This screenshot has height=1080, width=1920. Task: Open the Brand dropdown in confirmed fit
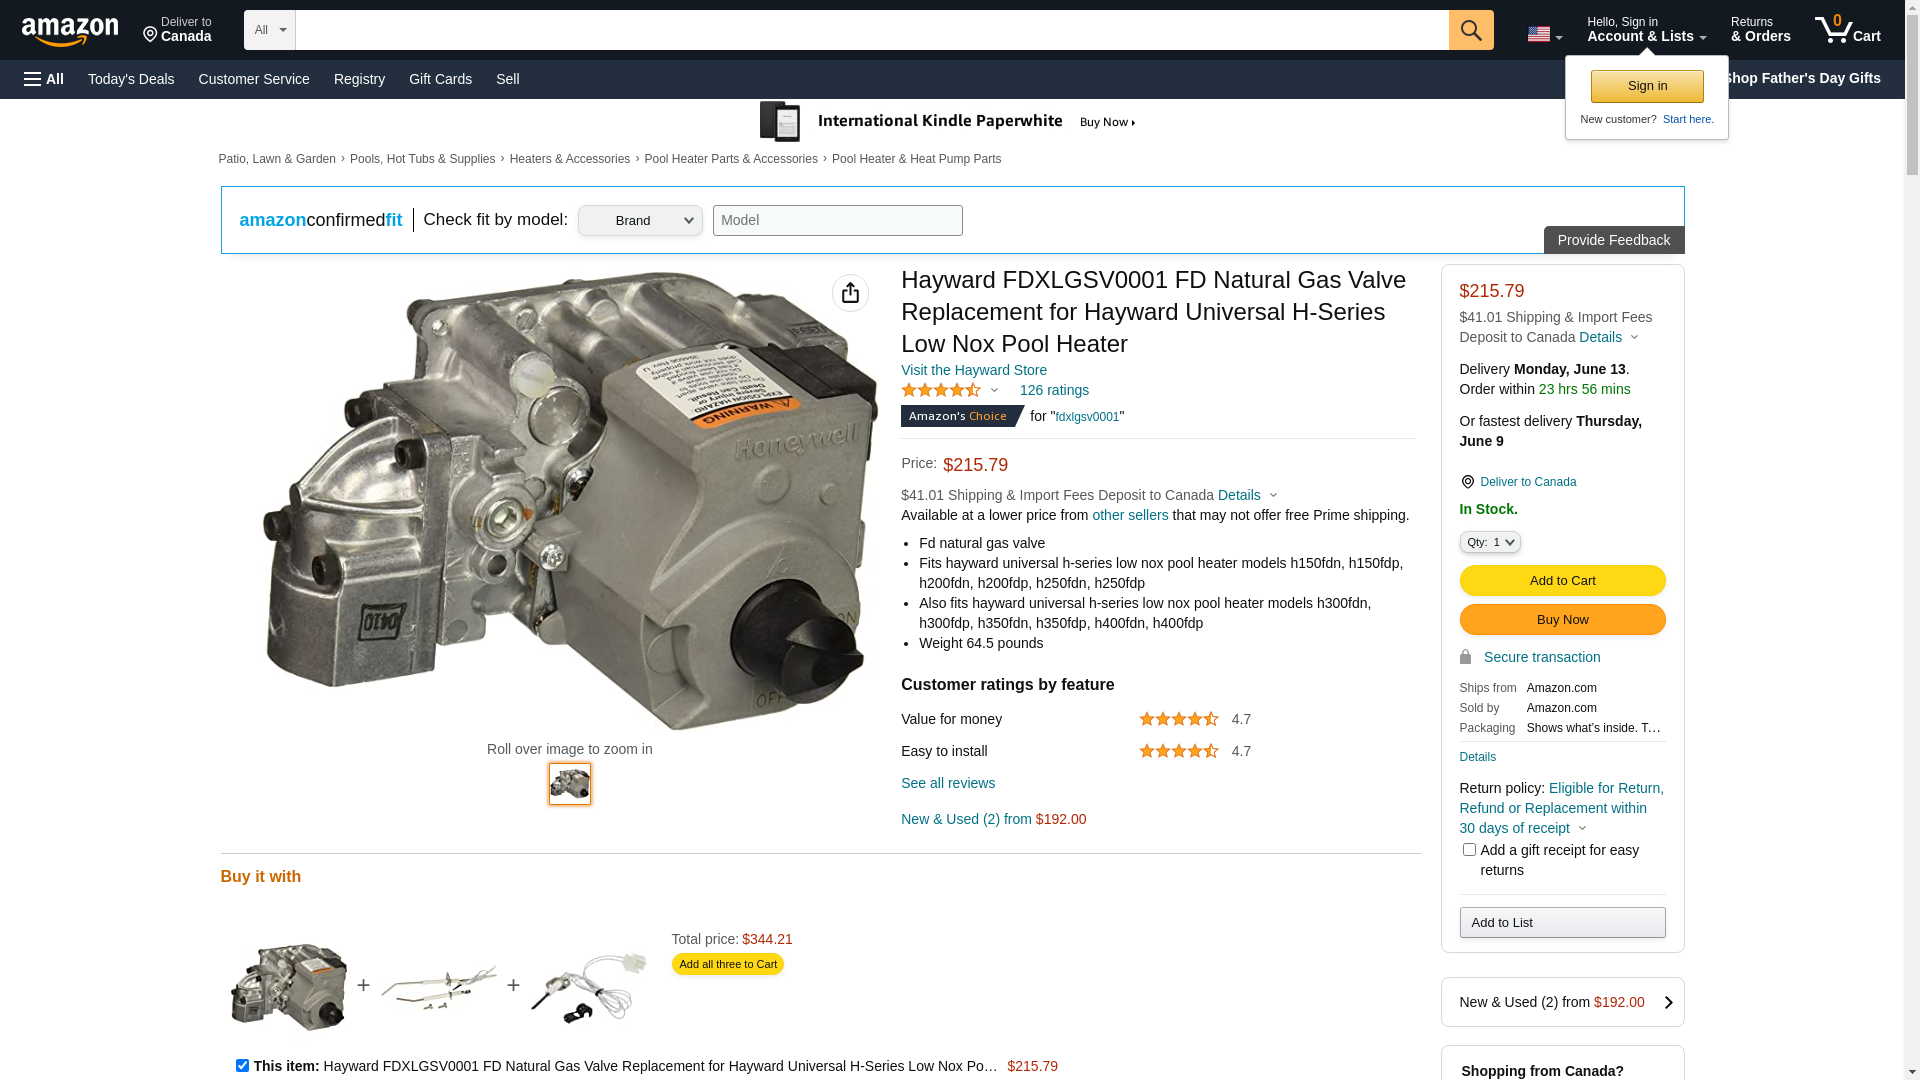pyautogui.click(x=640, y=221)
